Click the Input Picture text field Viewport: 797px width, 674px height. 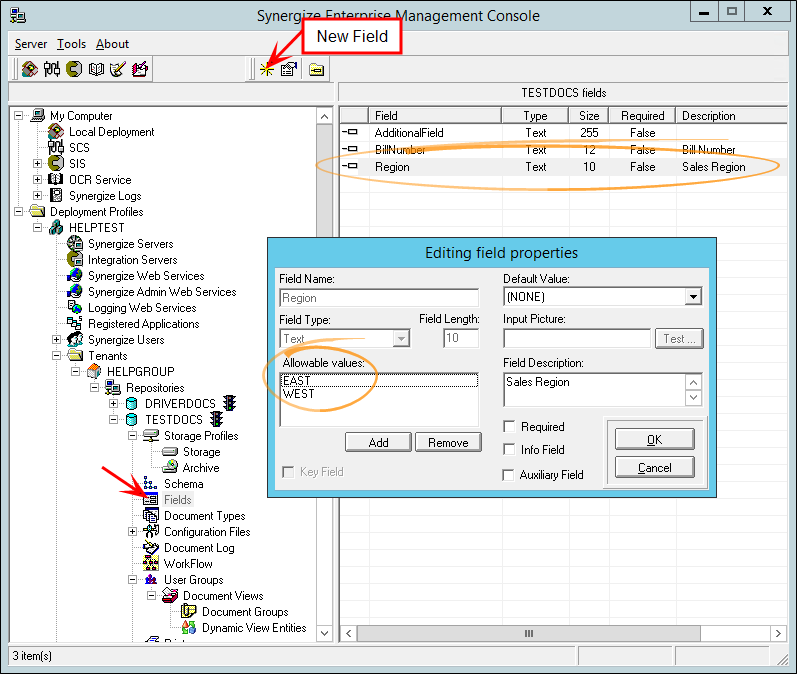coord(577,339)
